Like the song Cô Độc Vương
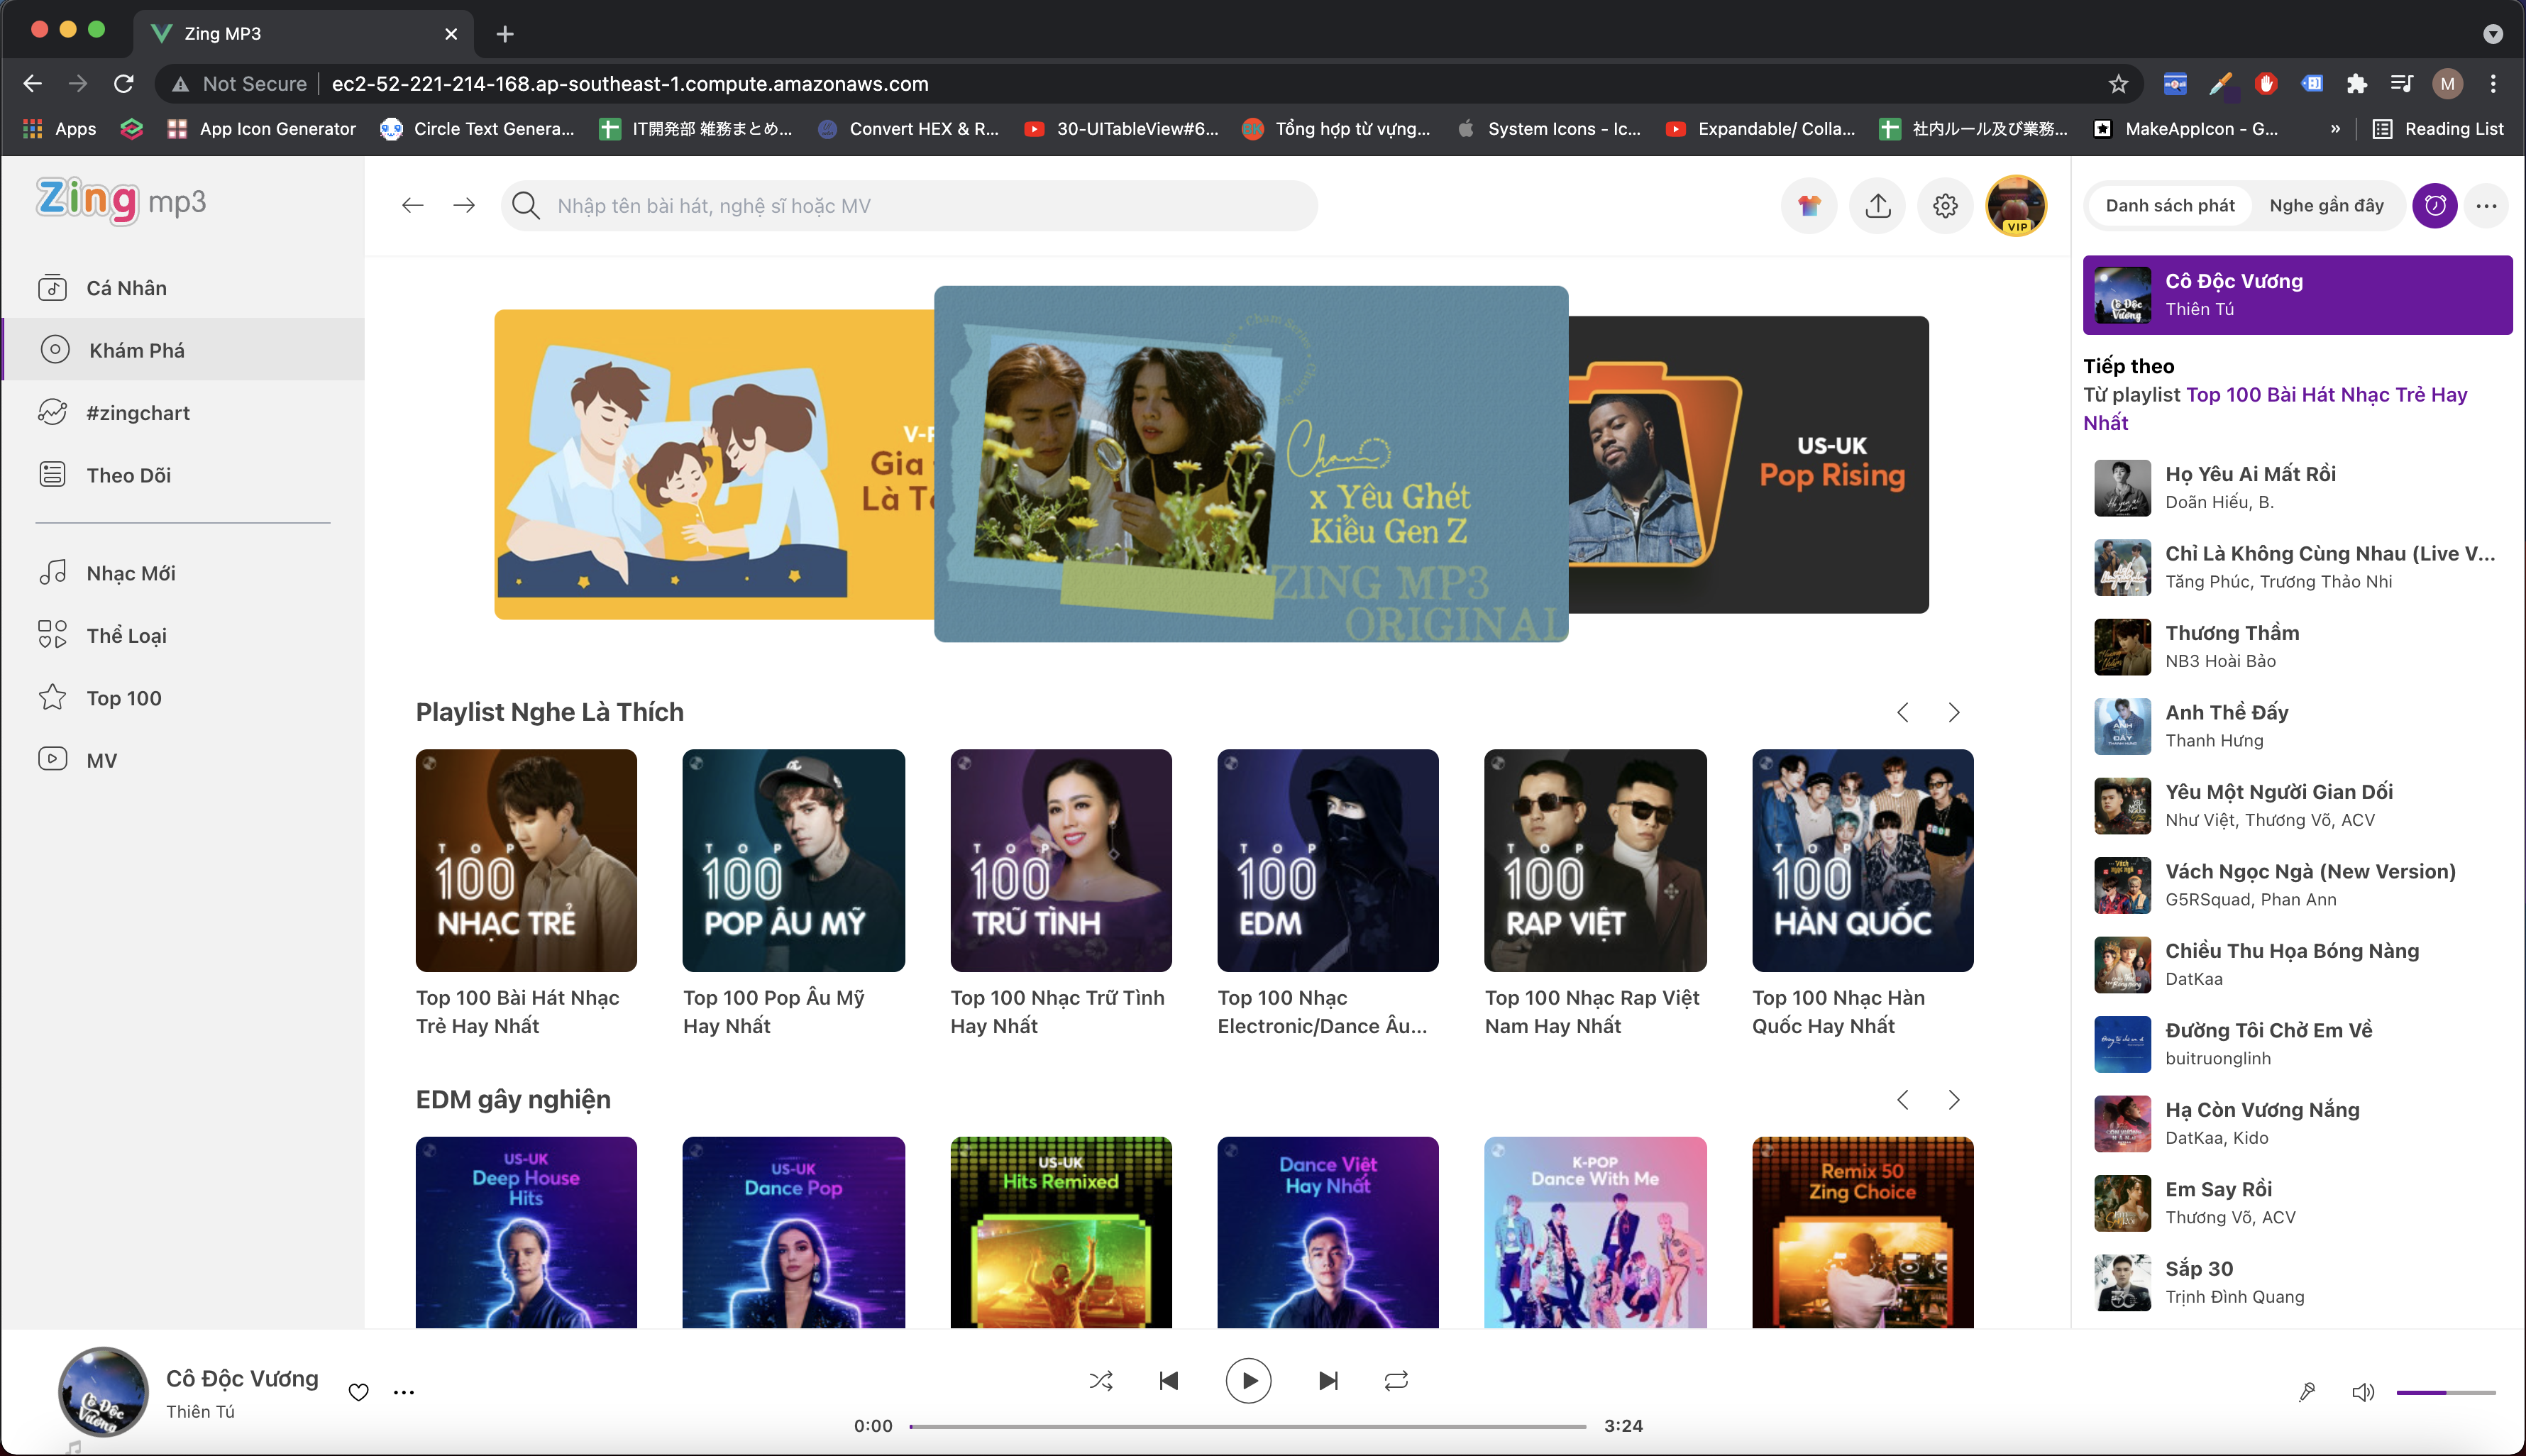2526x1456 pixels. click(358, 1392)
